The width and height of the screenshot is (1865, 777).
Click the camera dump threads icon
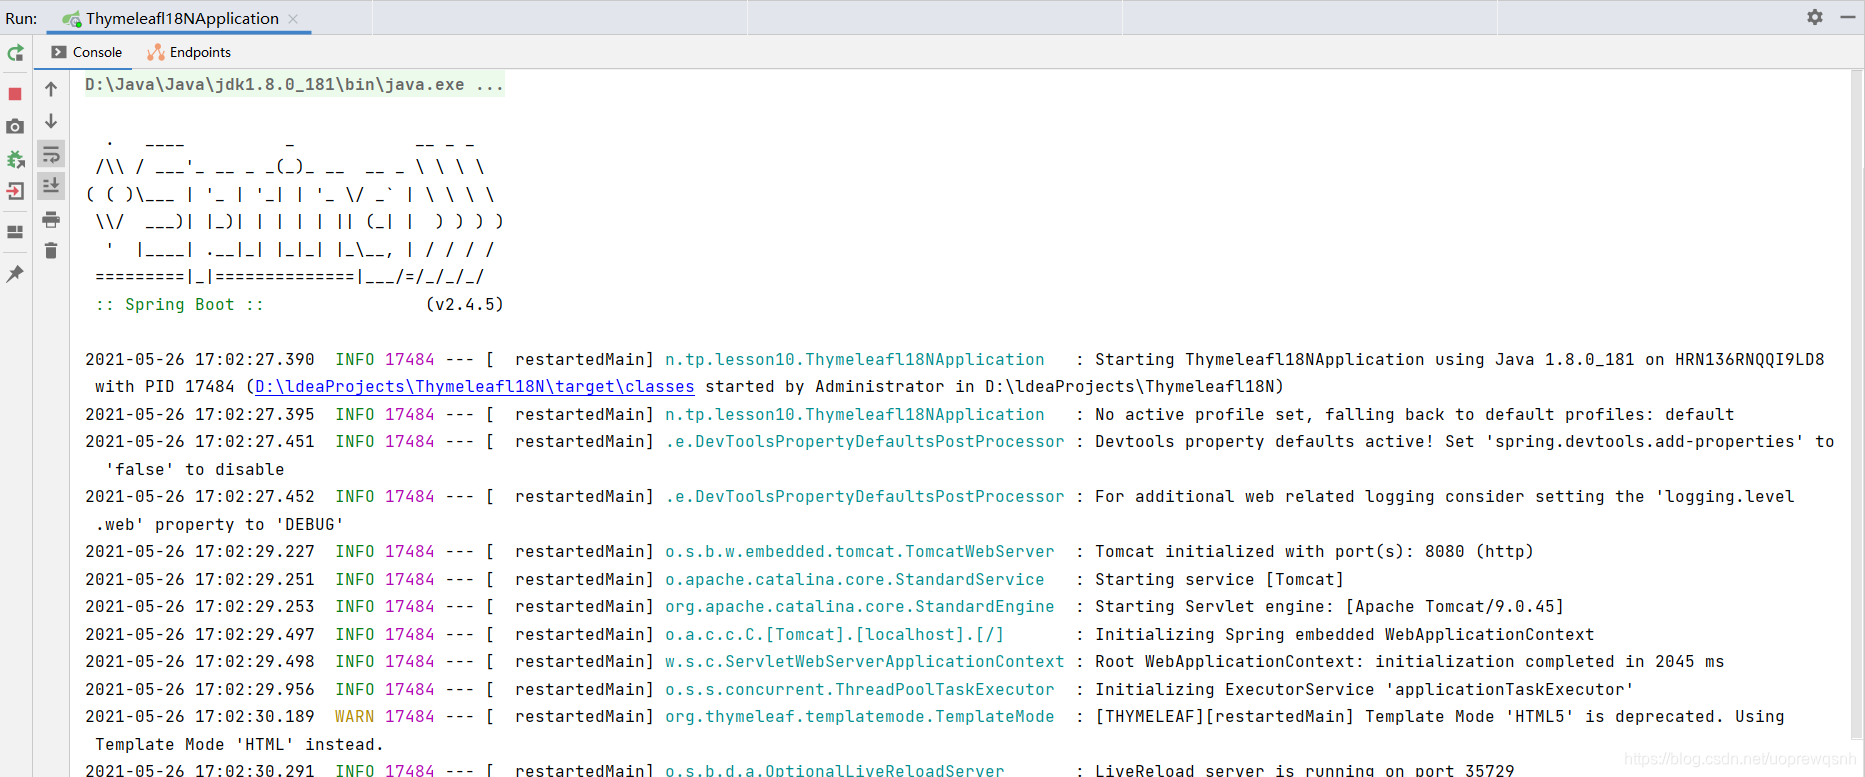(x=15, y=126)
